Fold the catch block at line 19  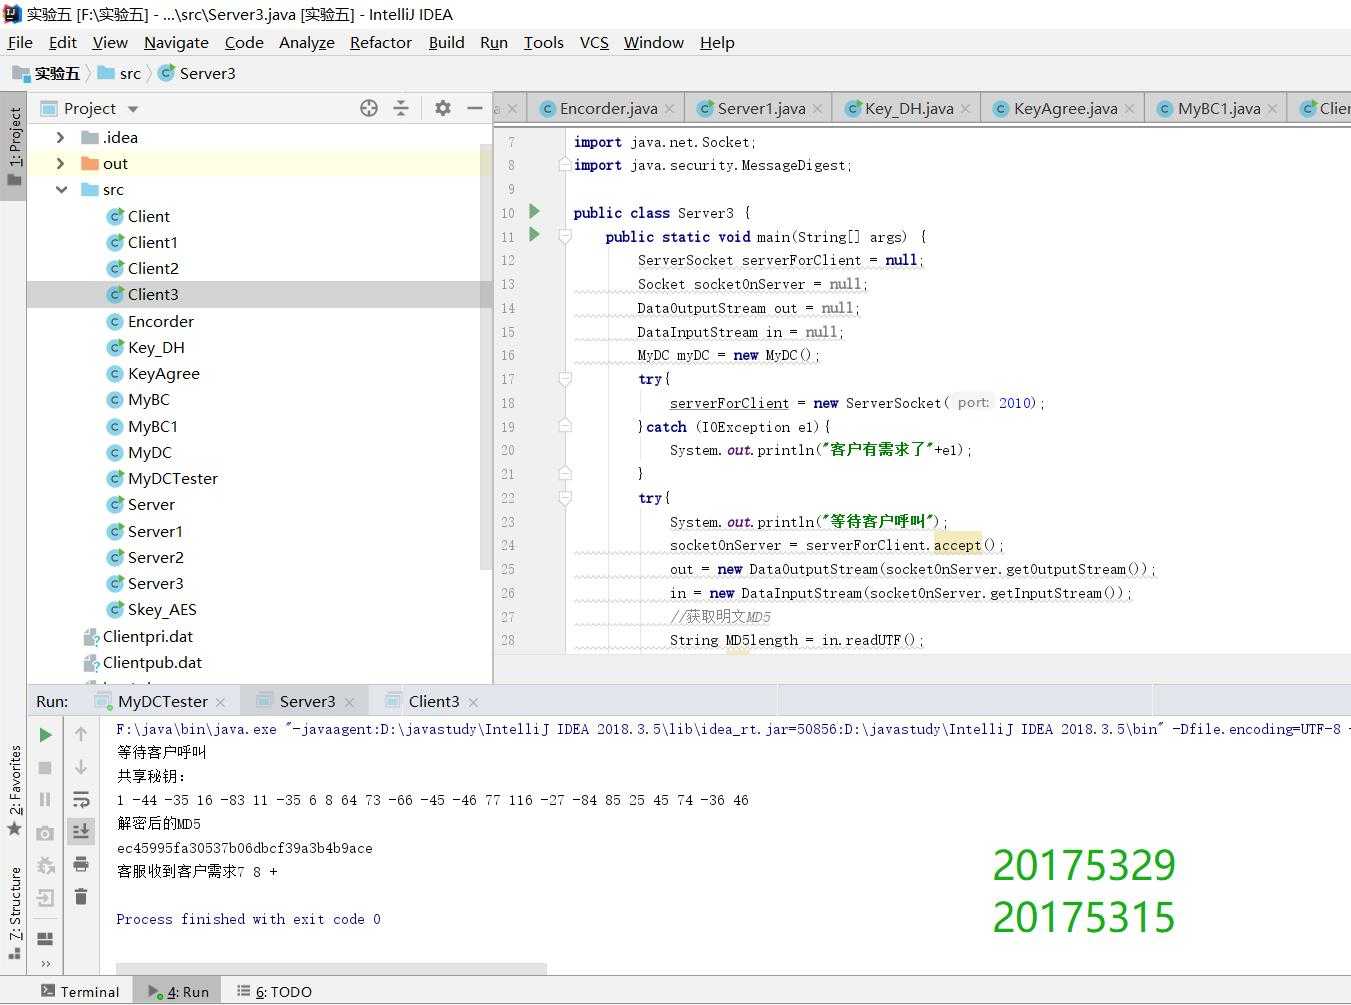[565, 426]
